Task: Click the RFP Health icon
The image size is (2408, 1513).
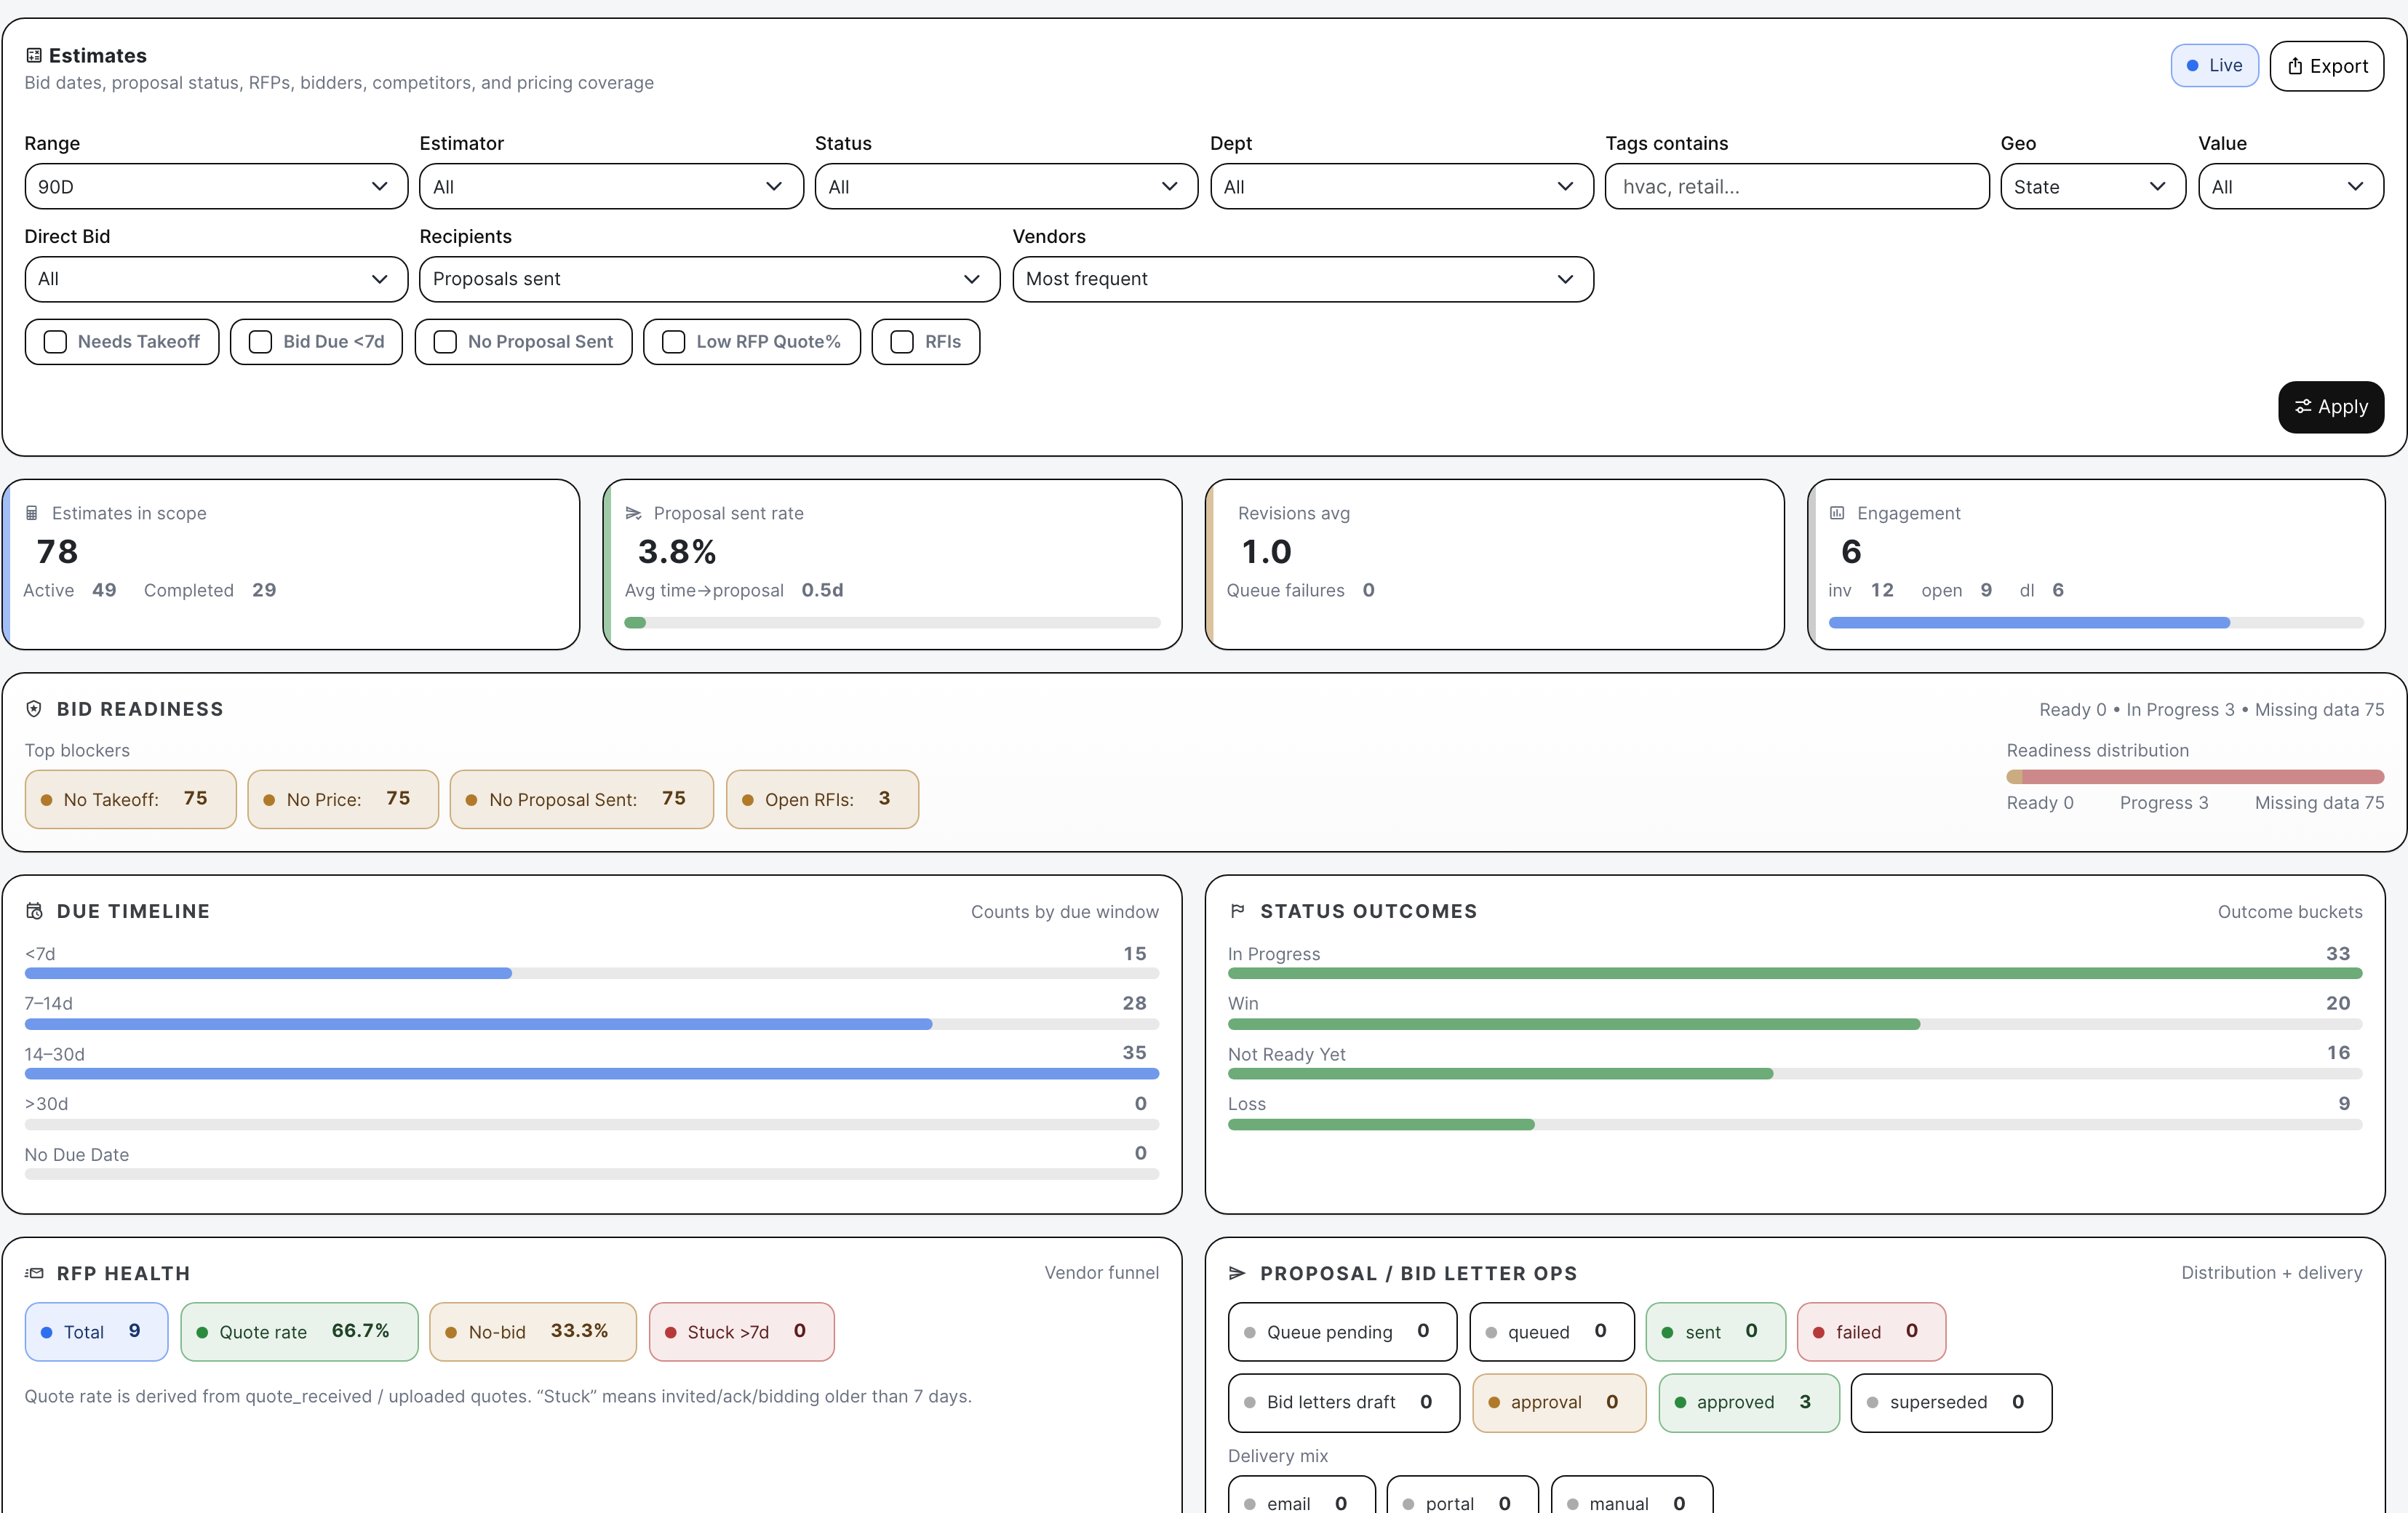Action: pos(34,1273)
